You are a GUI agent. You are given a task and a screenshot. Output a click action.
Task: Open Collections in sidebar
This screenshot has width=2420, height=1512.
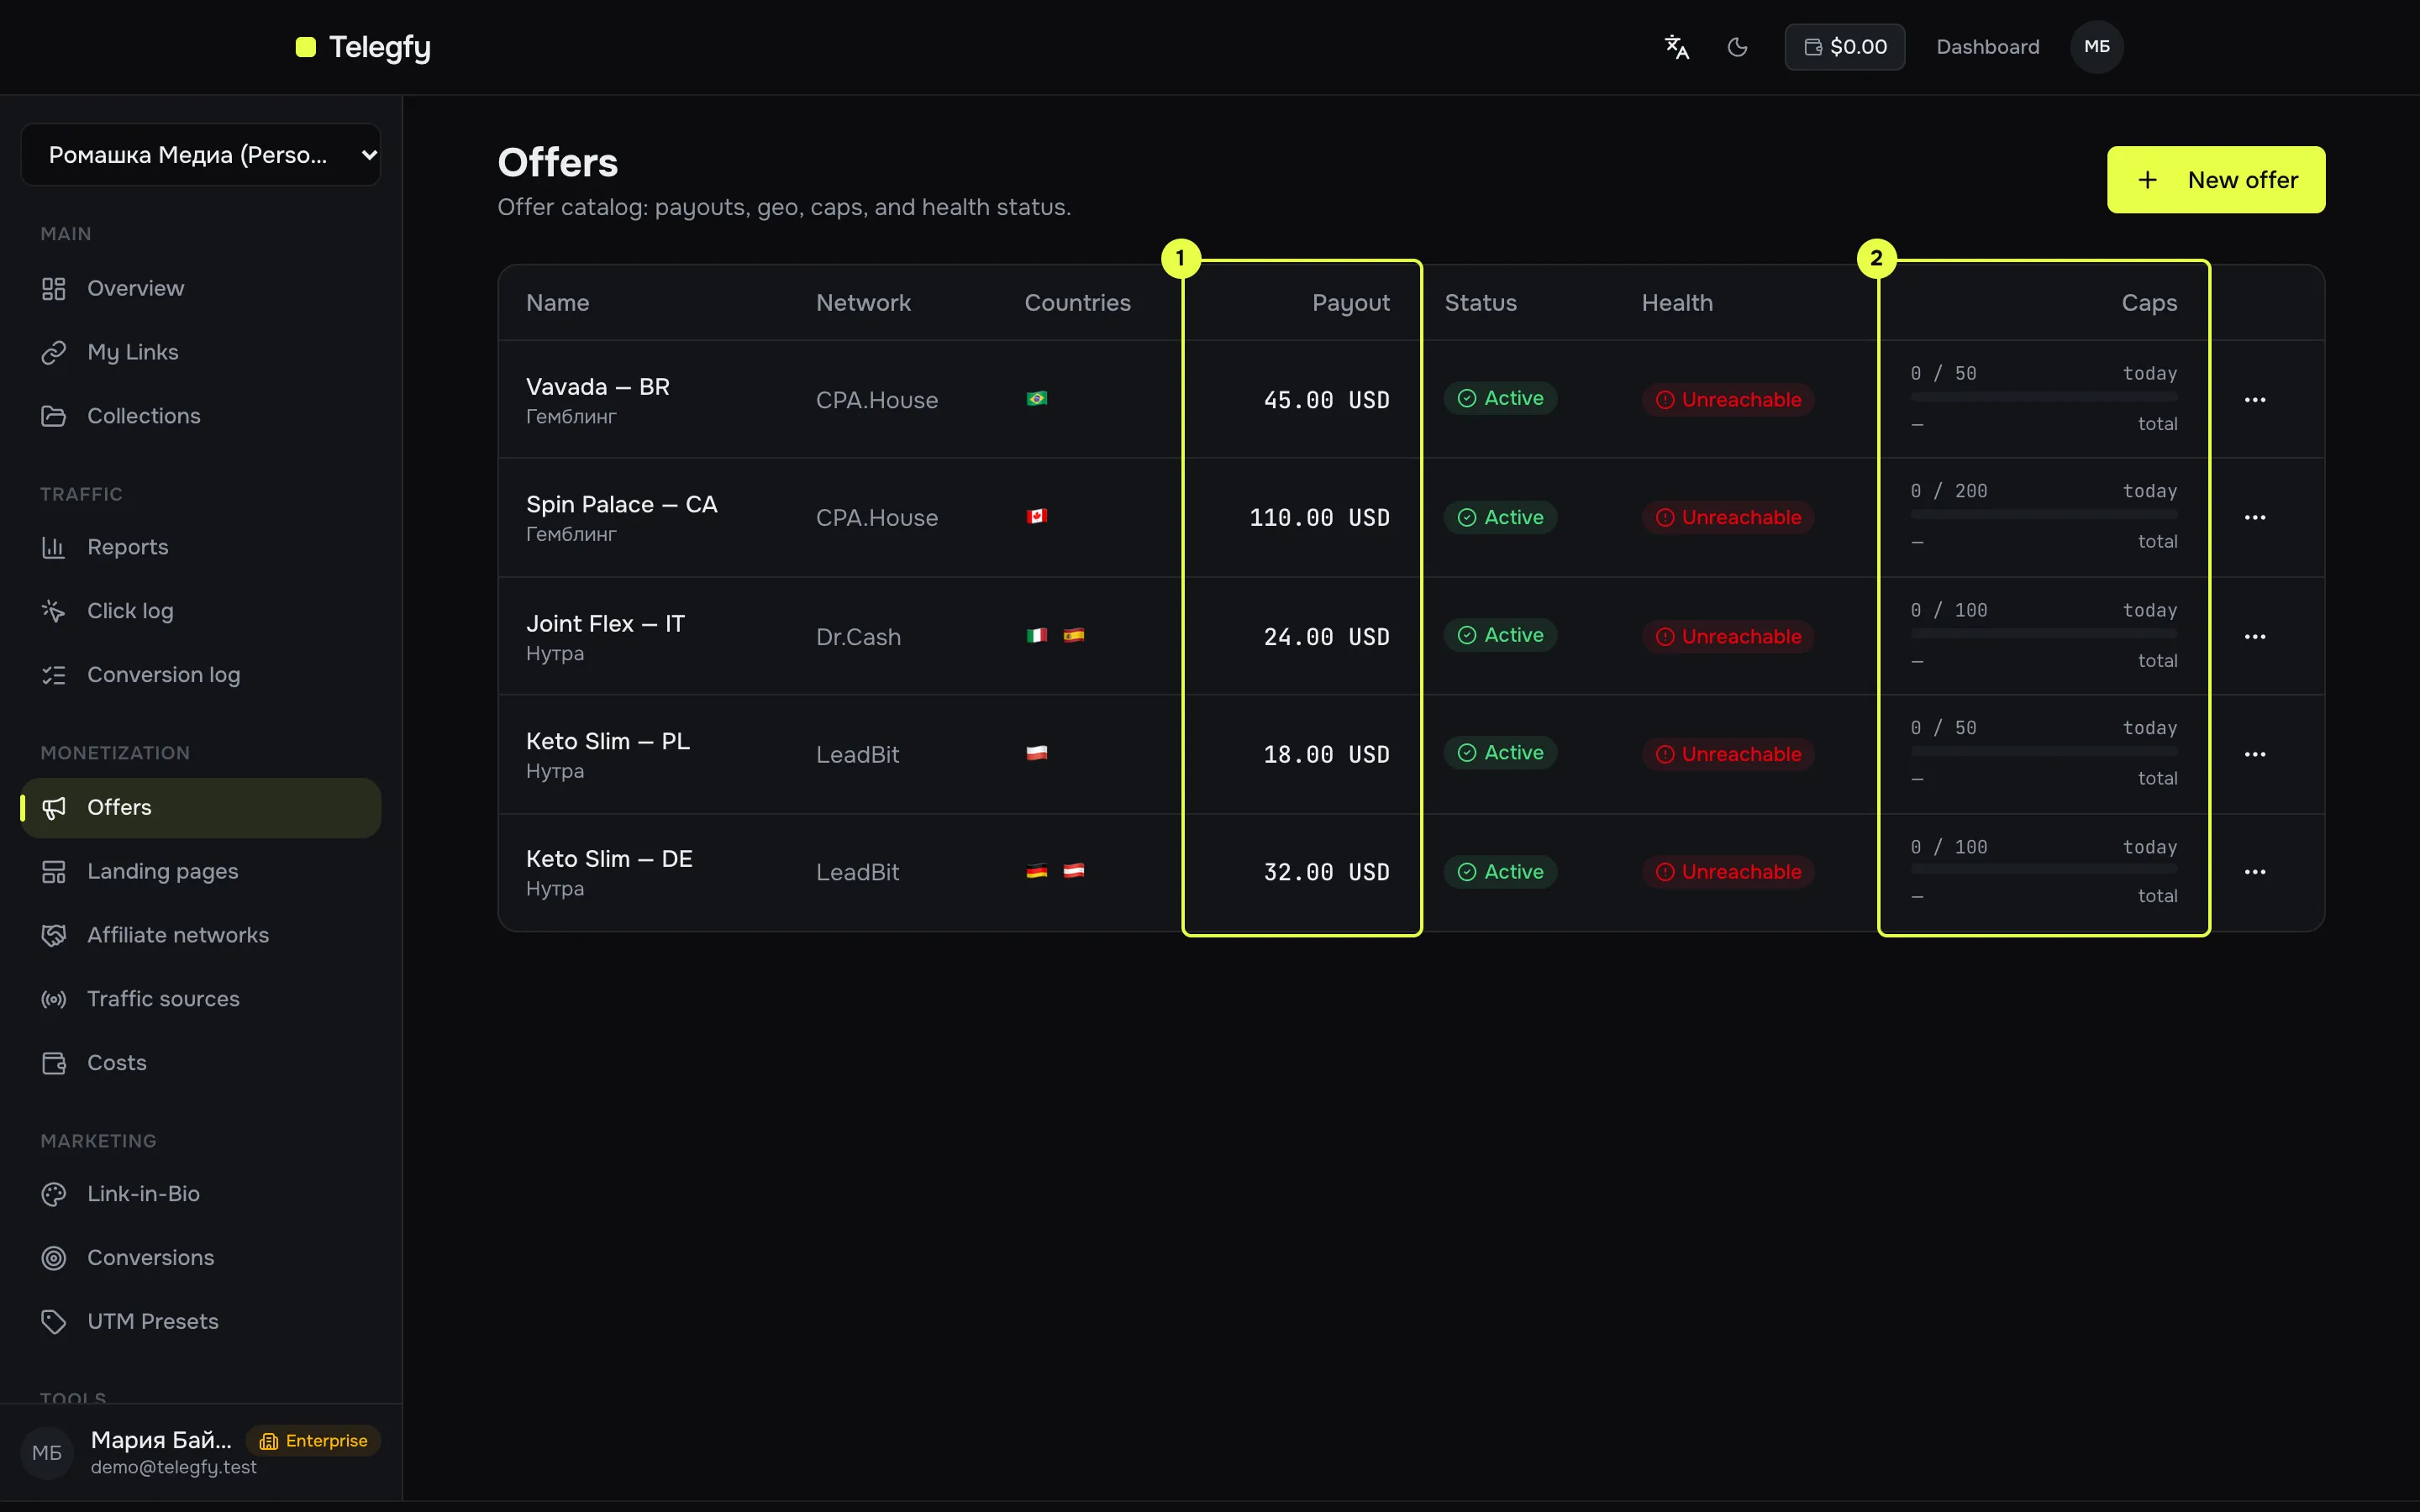[x=201, y=416]
